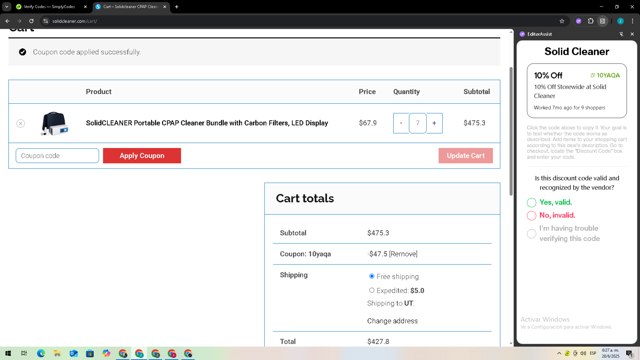The width and height of the screenshot is (640, 360).
Task: Pin the EditorAssist side panel
Action: pyautogui.click(x=621, y=34)
